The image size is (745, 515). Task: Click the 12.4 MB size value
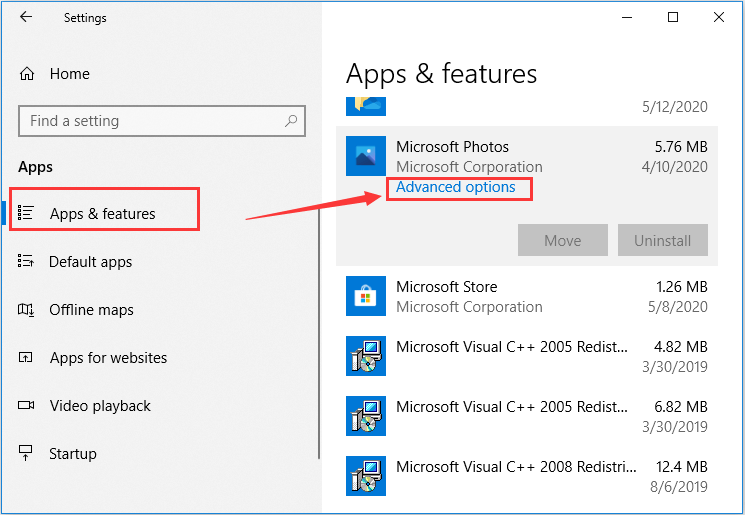click(x=682, y=467)
